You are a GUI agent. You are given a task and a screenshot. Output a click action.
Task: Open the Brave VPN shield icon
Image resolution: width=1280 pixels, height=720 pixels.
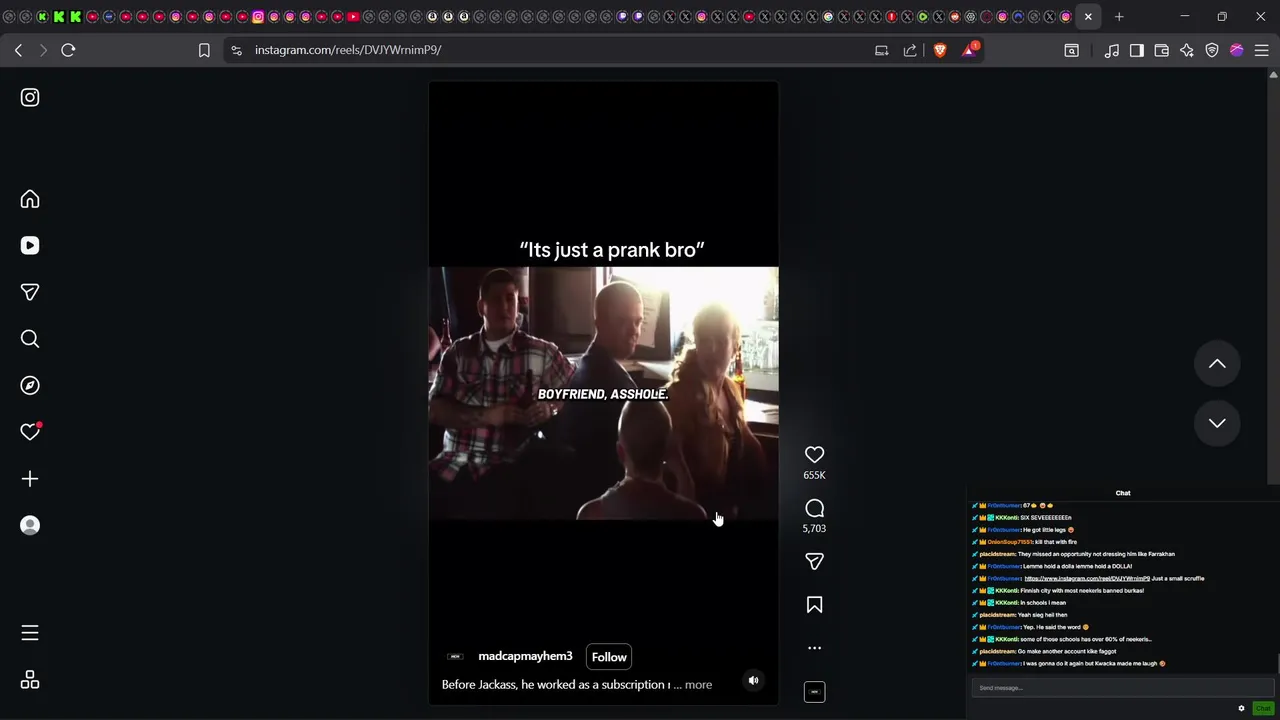(1212, 50)
